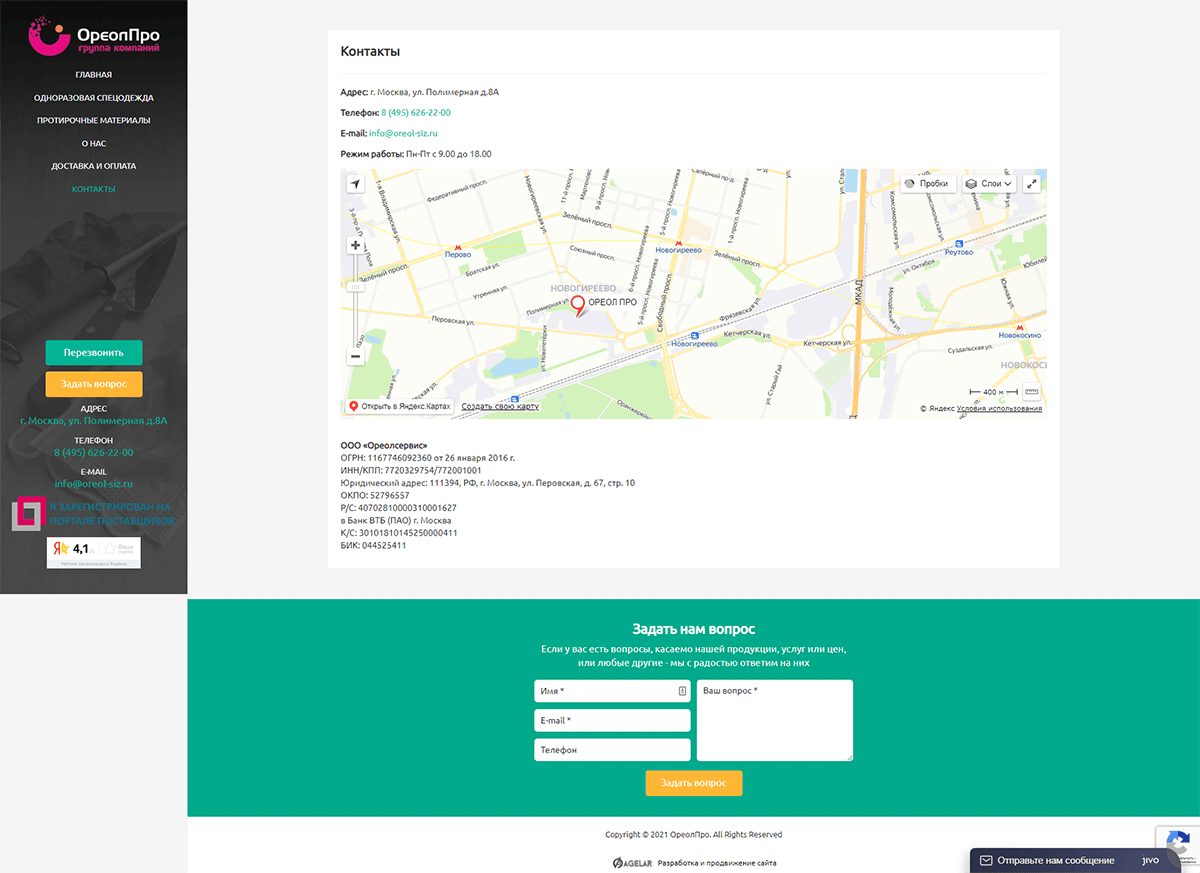
Task: Click the info@oreol-siz.ru link in Контакты
Action: click(404, 133)
